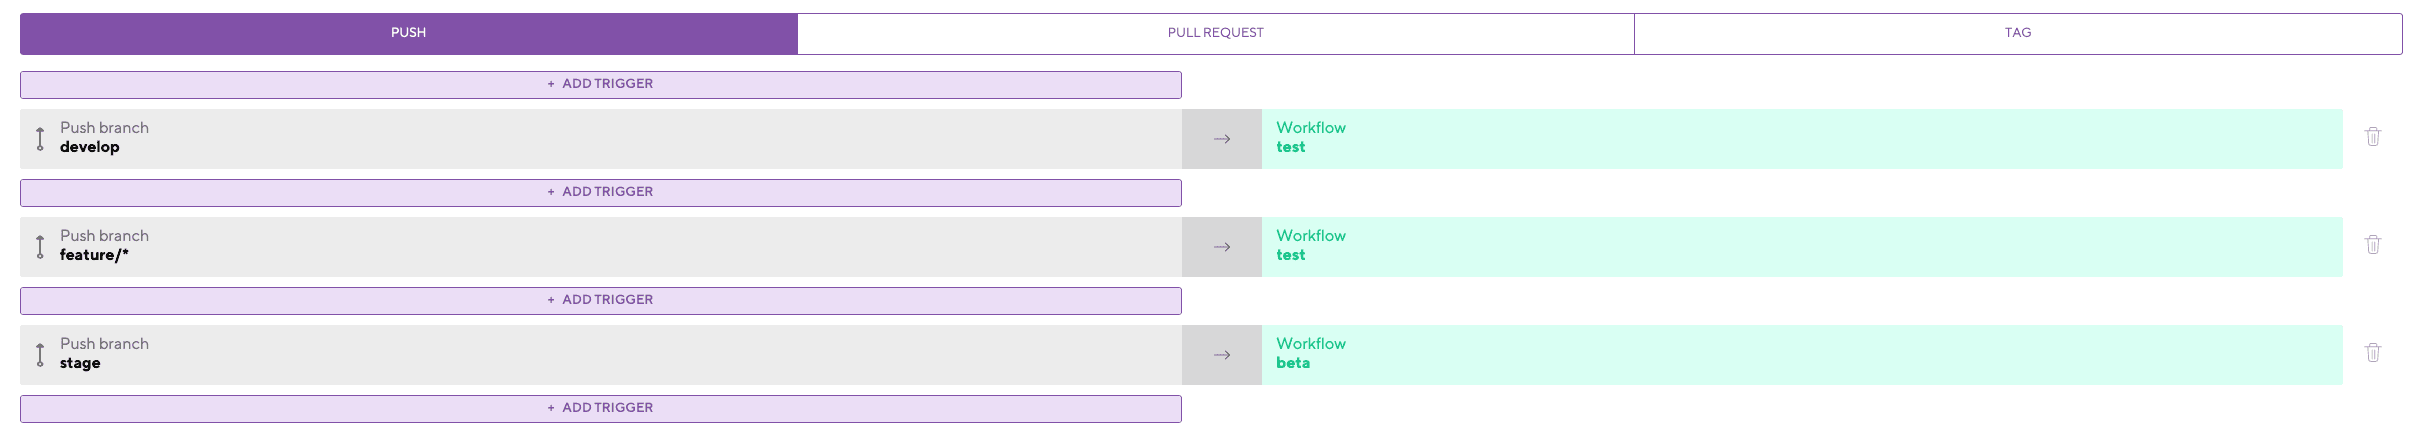Click the feature/* trigger's reorder handle
The image size is (2418, 440).
(x=40, y=247)
